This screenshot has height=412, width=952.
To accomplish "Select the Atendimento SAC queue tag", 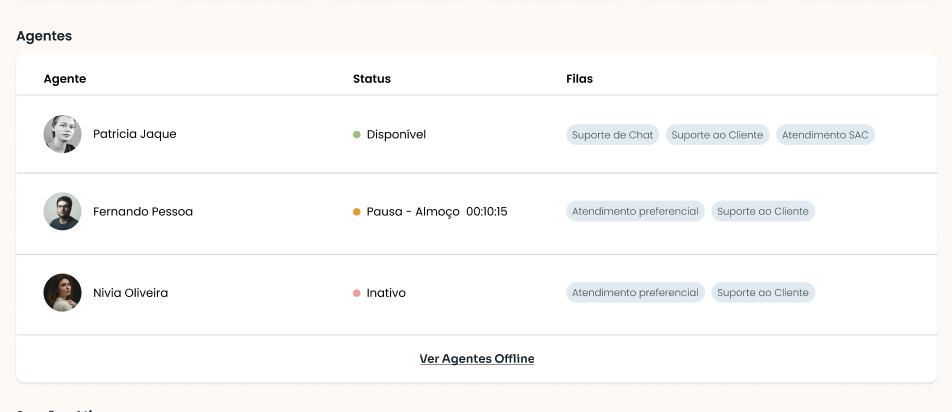I will (825, 135).
